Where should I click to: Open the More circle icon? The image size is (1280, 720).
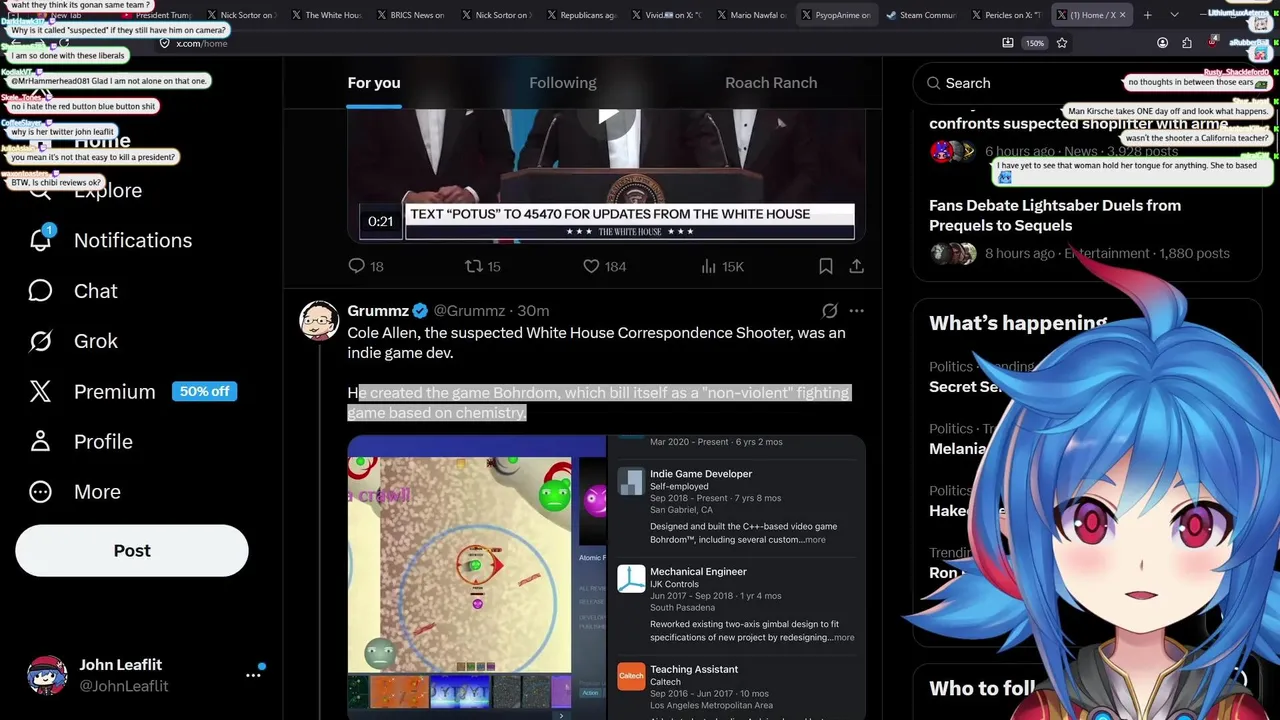tap(40, 492)
